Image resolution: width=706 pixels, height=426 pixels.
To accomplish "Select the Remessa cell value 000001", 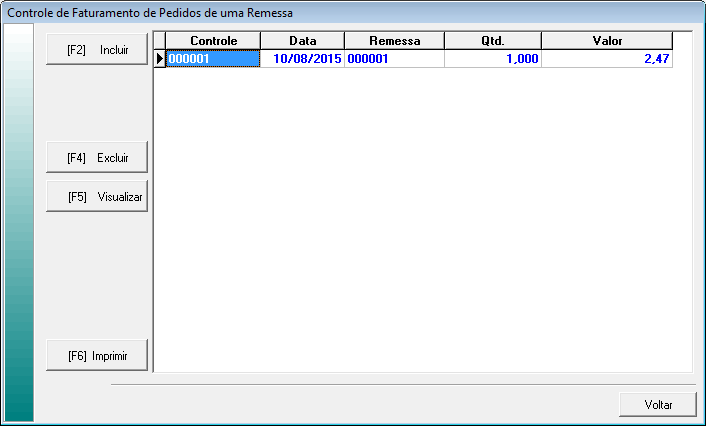I will 394,59.
